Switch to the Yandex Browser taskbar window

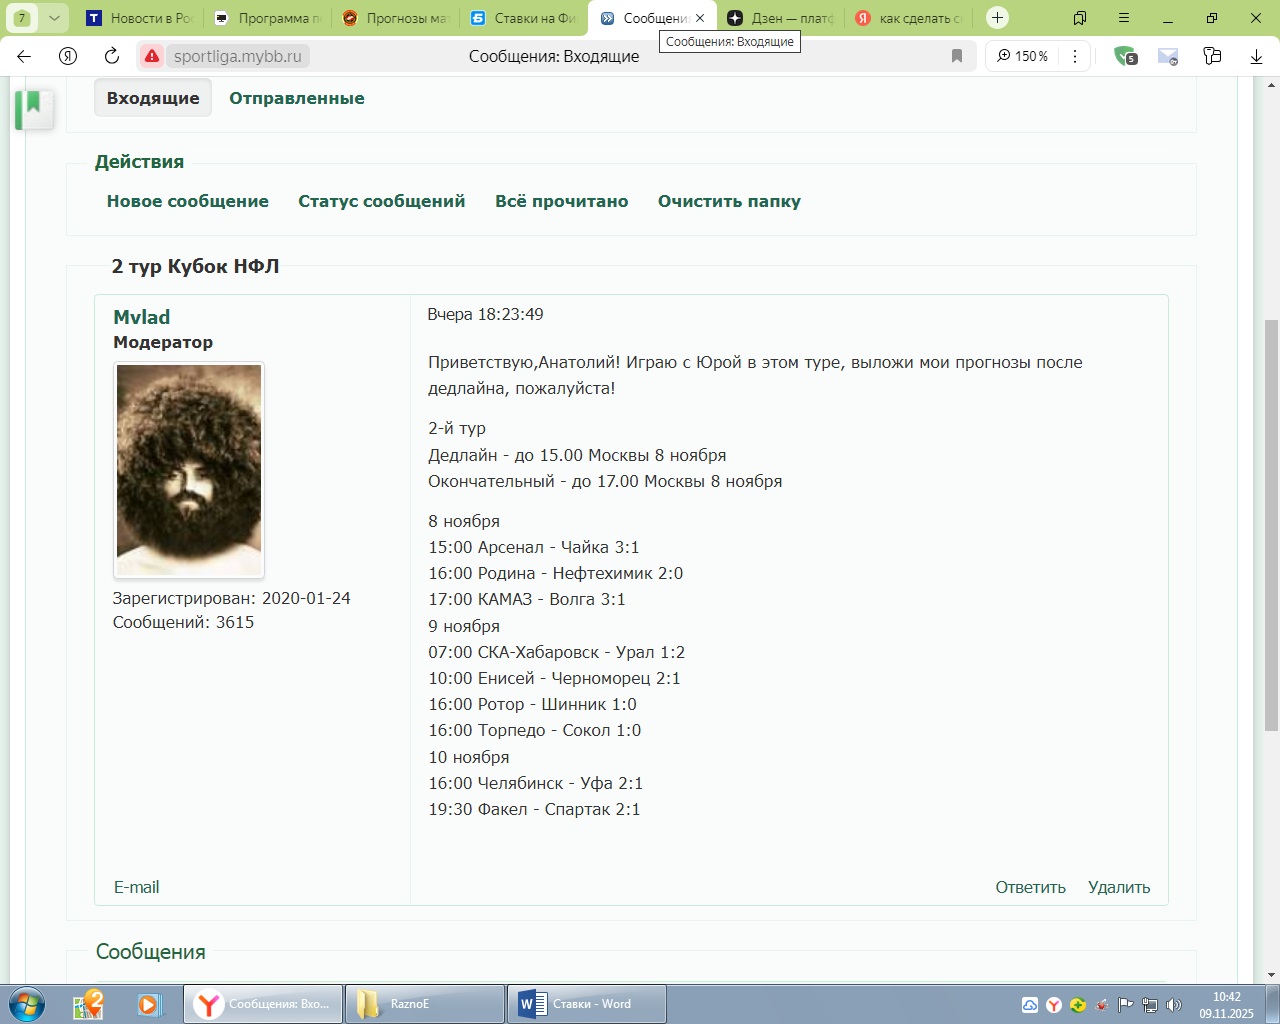pos(263,1004)
